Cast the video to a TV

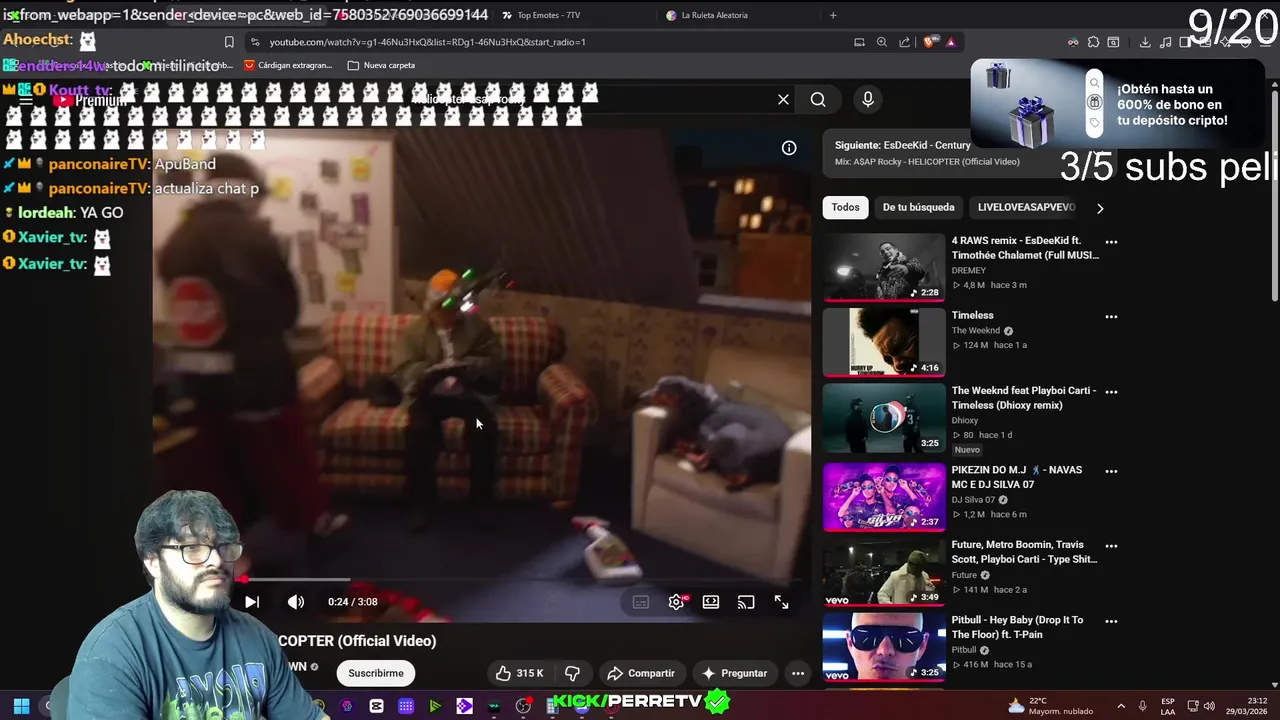coord(746,602)
